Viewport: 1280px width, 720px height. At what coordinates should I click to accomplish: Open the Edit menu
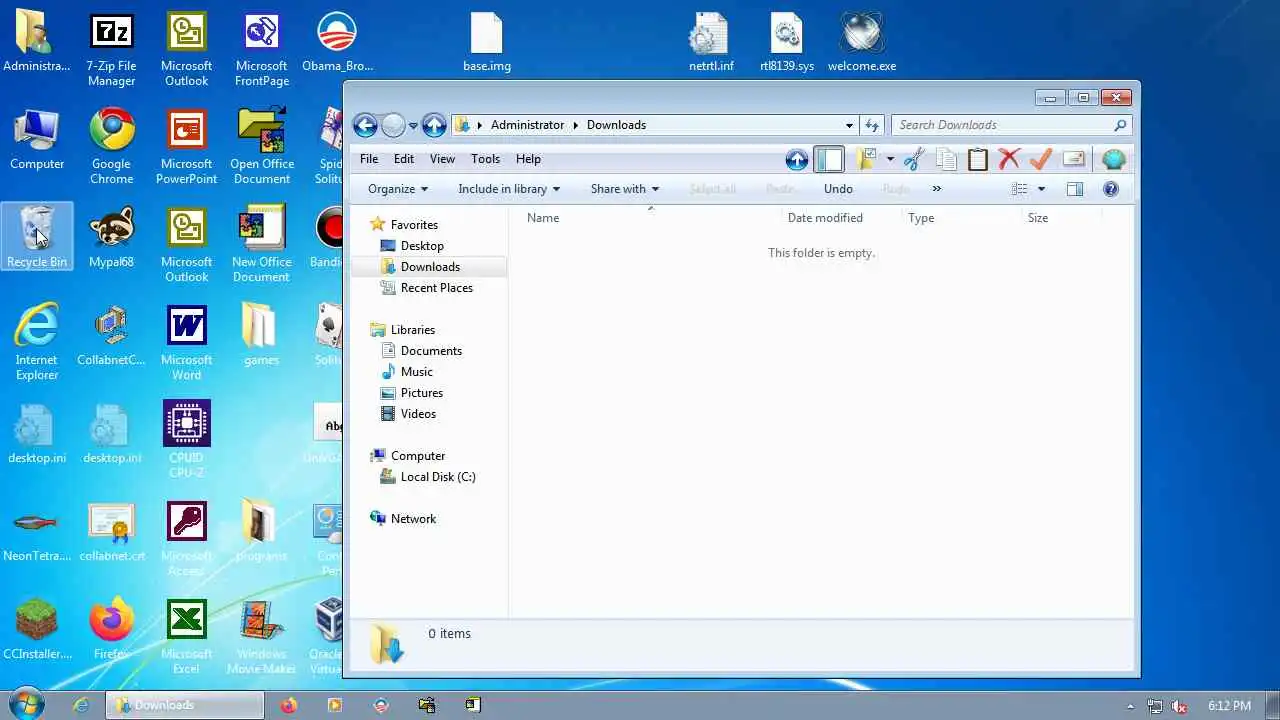point(404,159)
